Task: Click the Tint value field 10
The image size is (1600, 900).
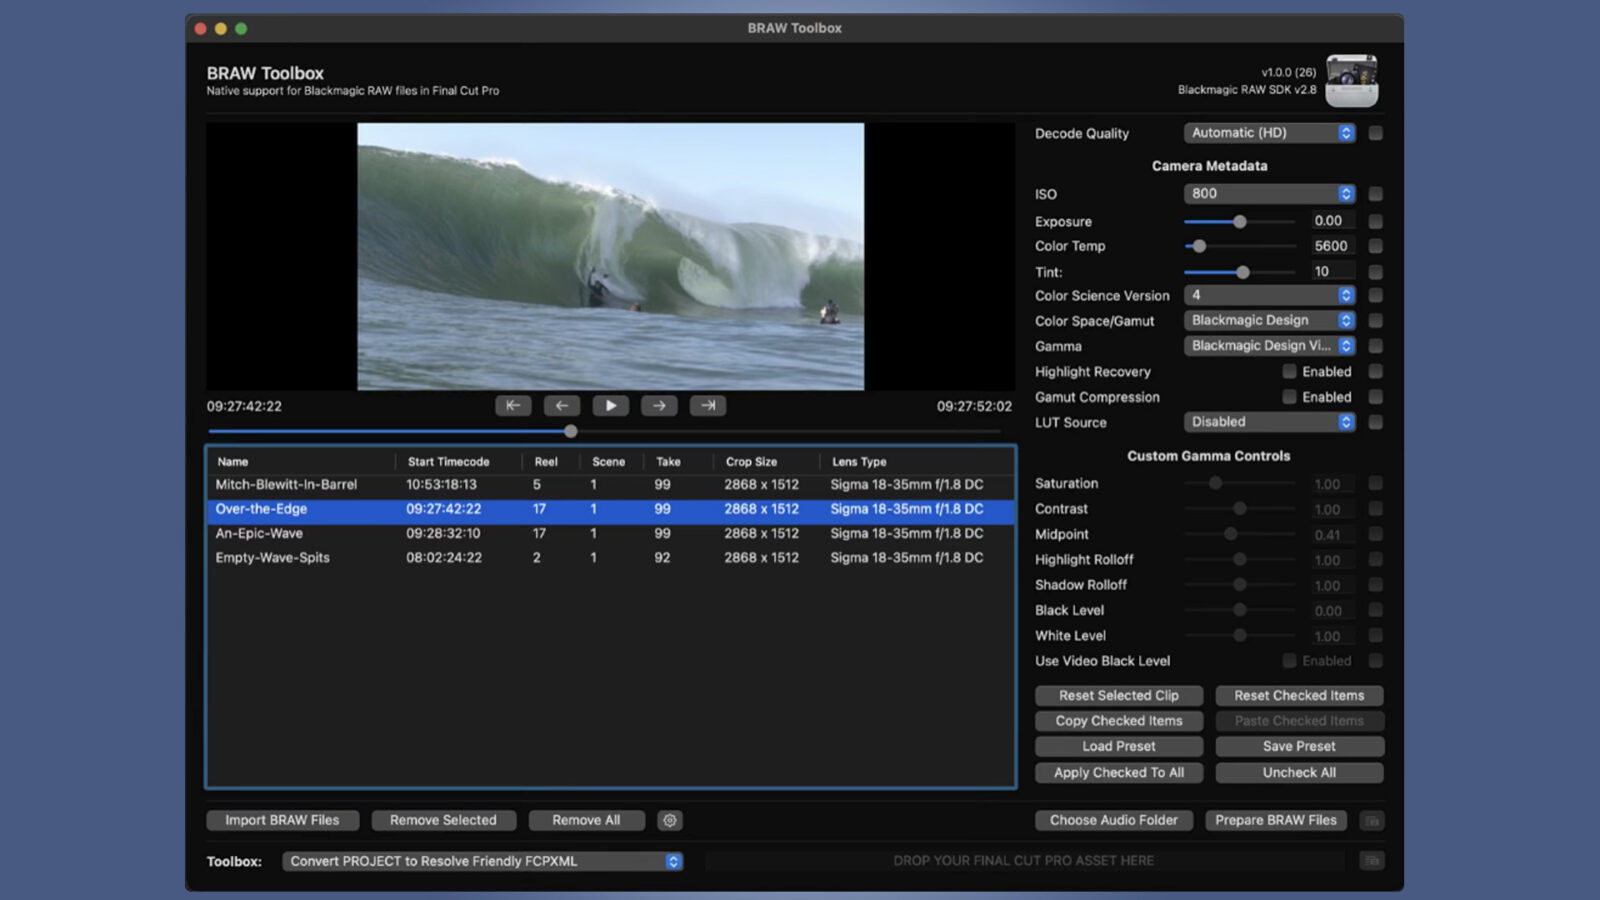Action: coord(1333,272)
